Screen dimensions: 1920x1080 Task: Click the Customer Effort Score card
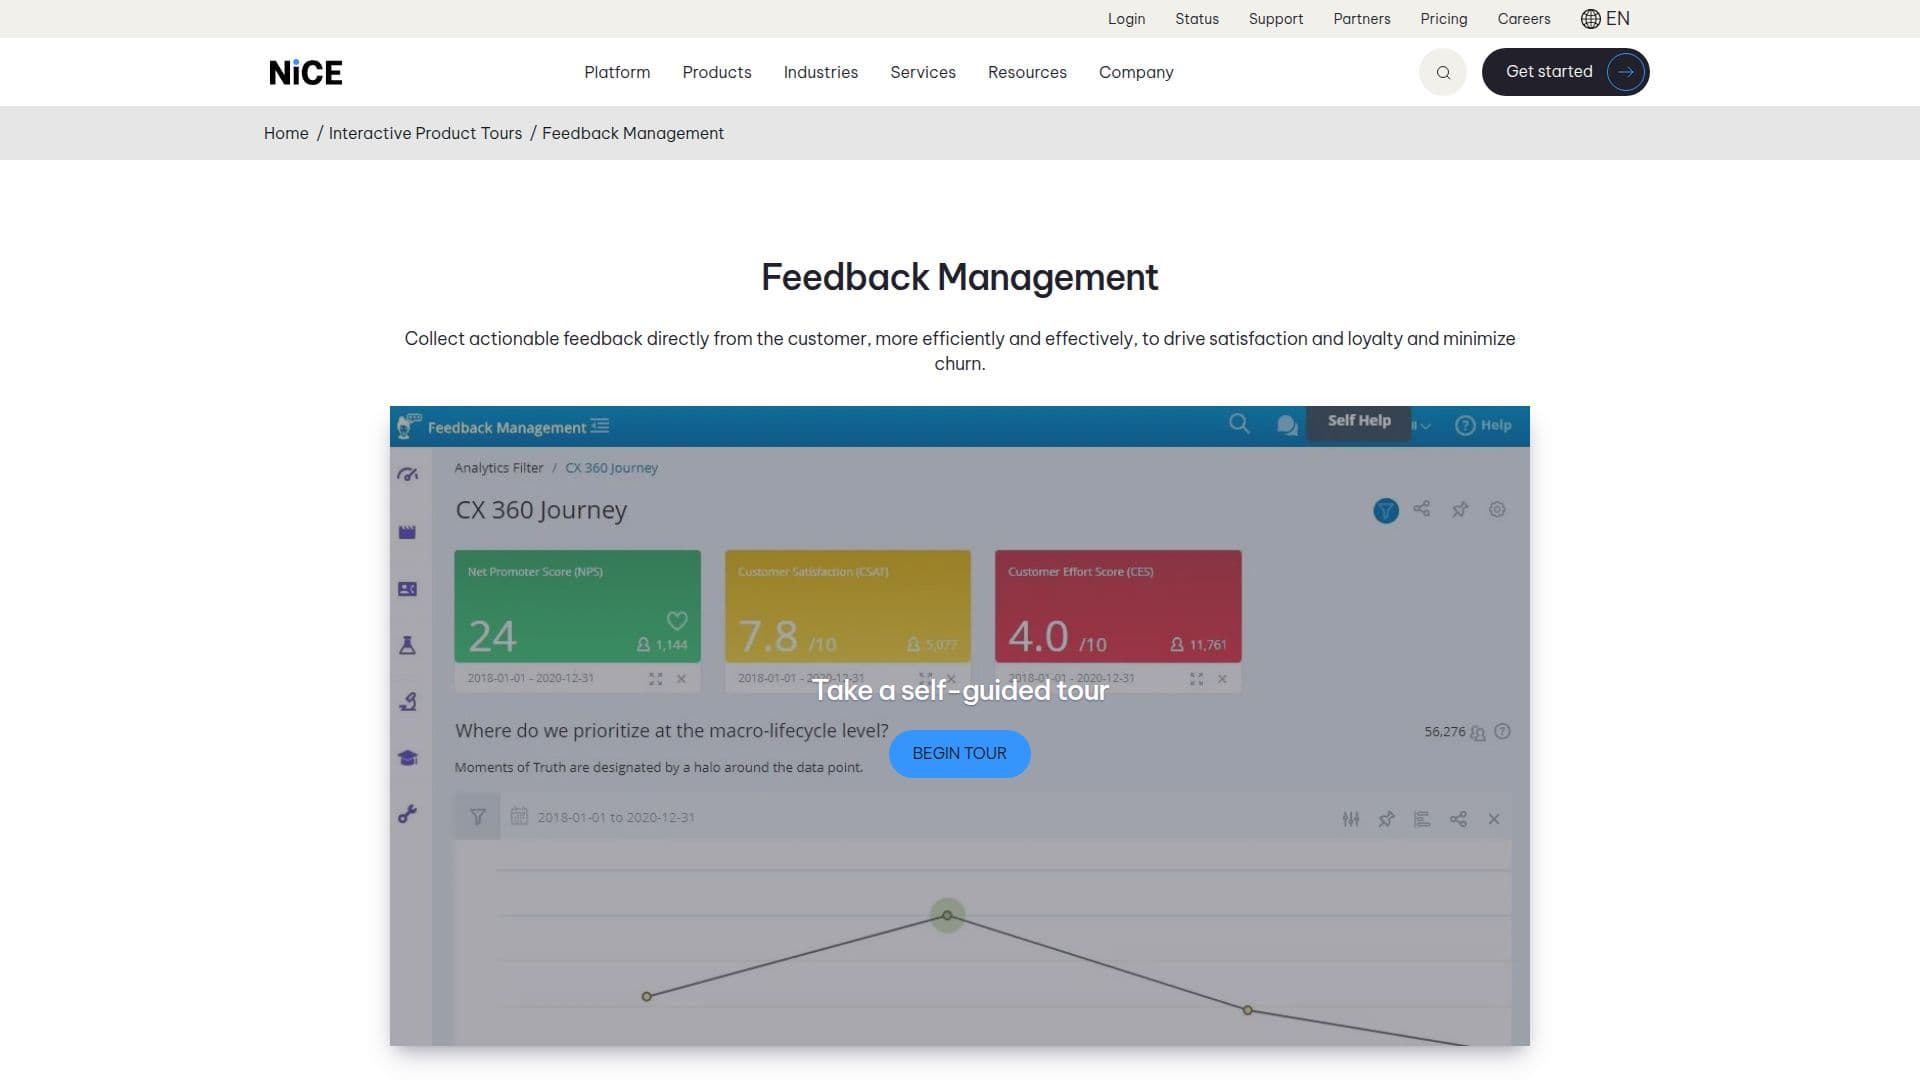click(1118, 606)
